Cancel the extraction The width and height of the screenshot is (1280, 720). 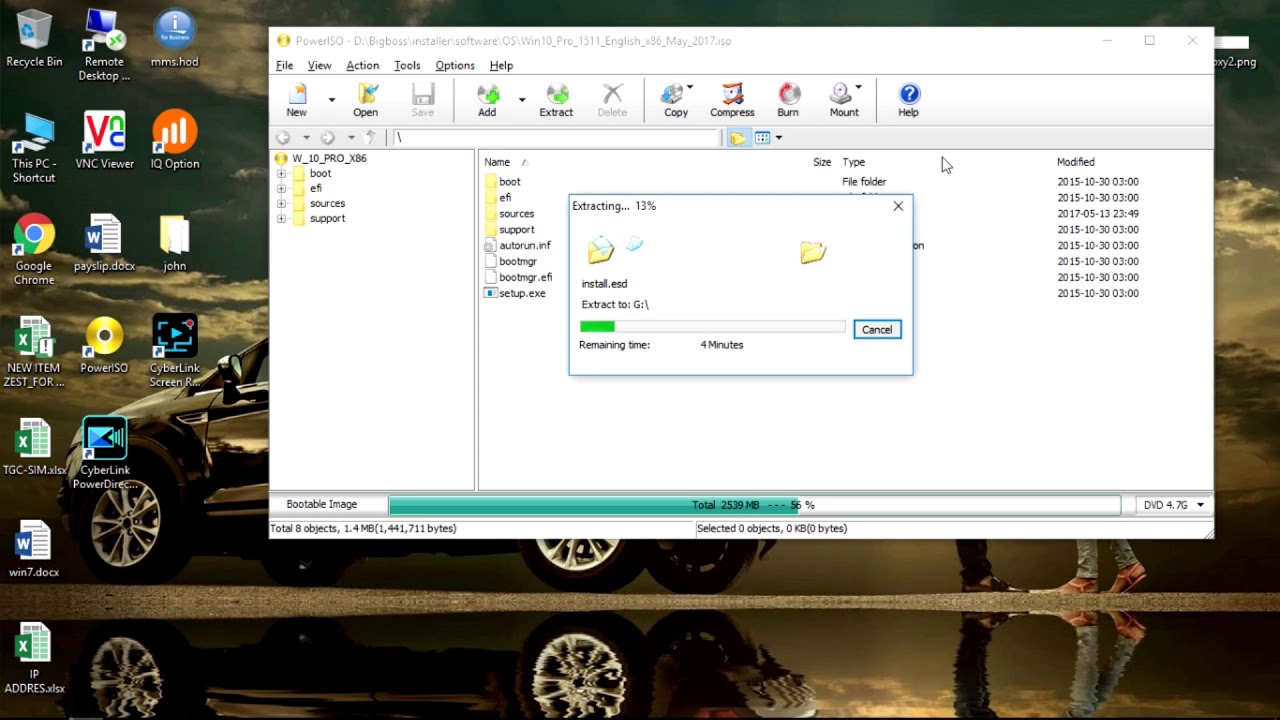point(877,330)
